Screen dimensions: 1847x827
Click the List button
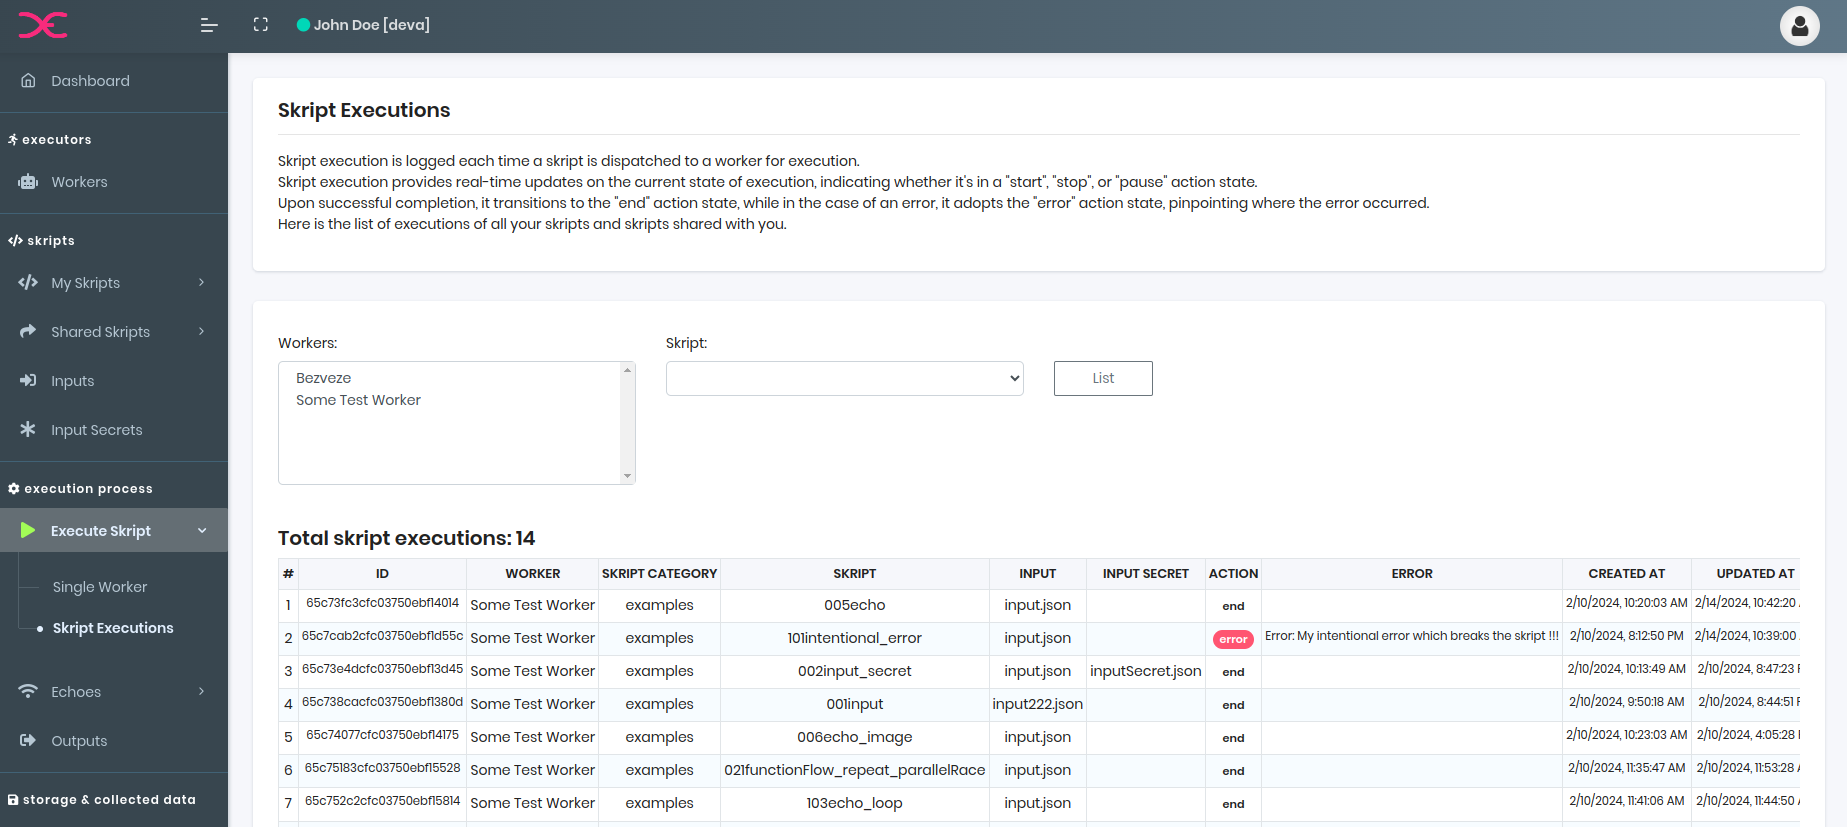pyautogui.click(x=1103, y=378)
